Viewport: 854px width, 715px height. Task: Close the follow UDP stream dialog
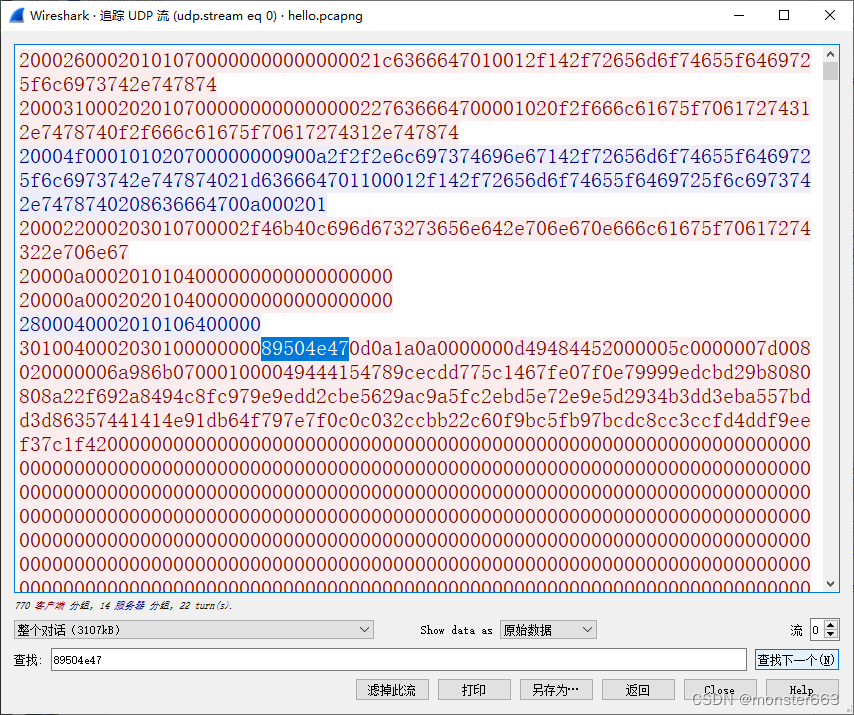[x=720, y=689]
